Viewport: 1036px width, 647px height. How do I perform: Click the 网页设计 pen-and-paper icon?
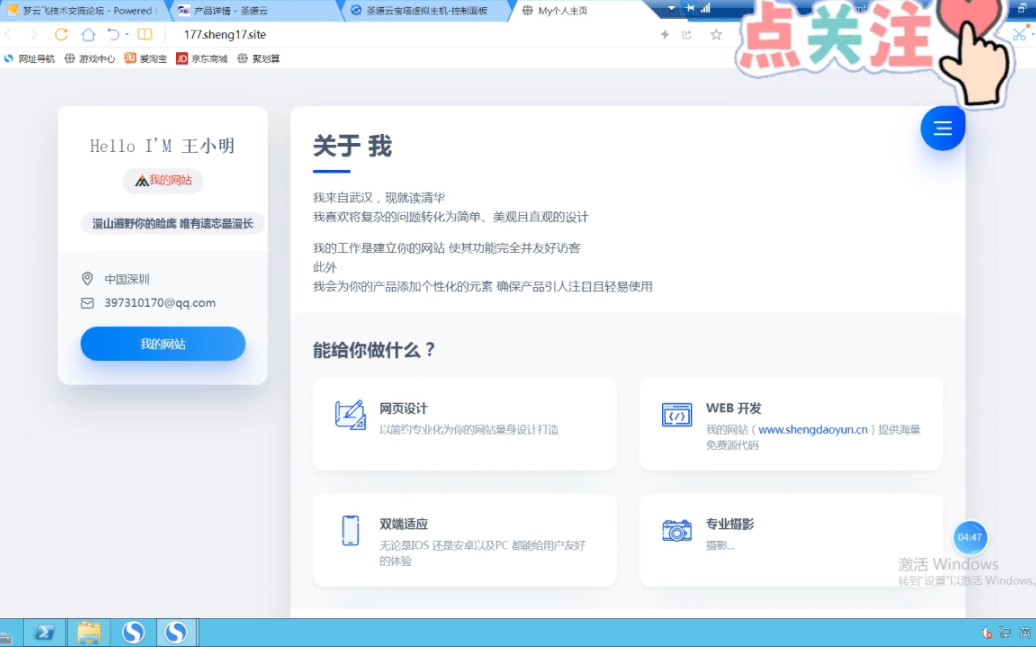coord(350,415)
